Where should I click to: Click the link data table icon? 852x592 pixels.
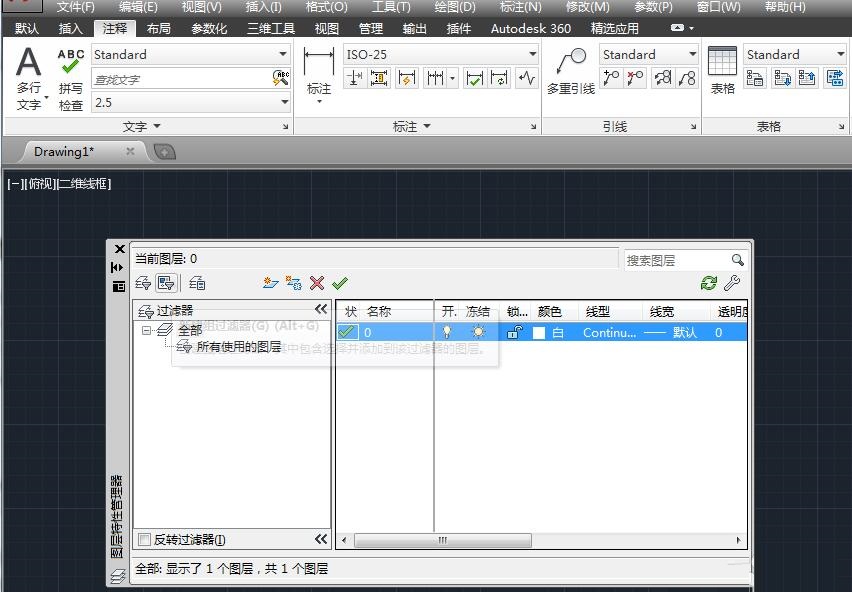[835, 78]
